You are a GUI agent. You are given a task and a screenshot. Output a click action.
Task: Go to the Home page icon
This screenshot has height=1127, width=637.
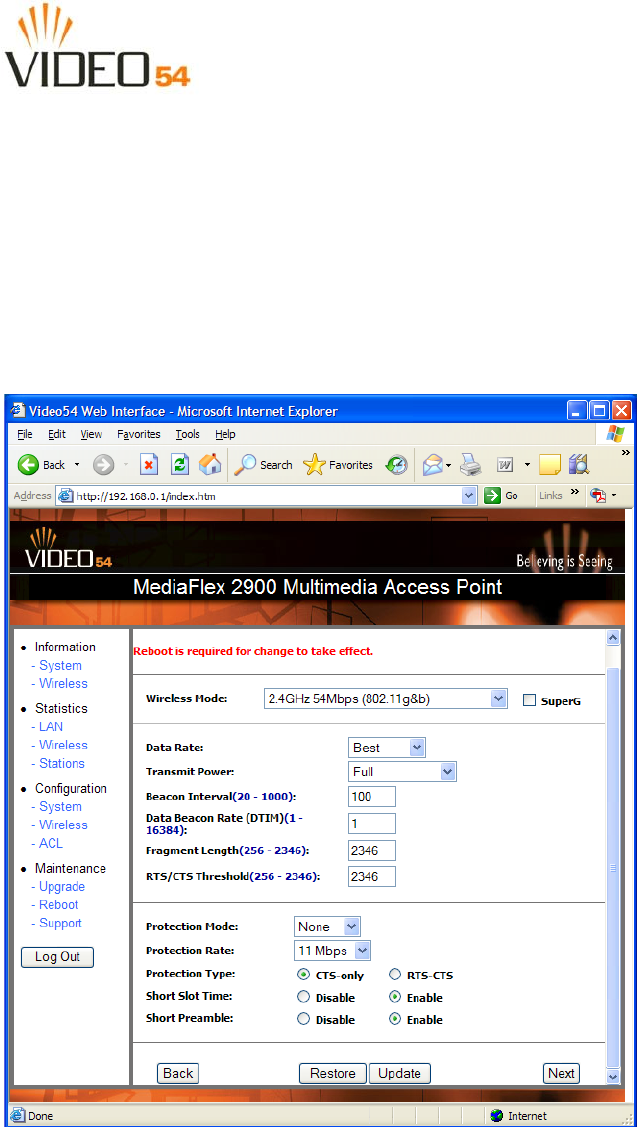point(210,465)
